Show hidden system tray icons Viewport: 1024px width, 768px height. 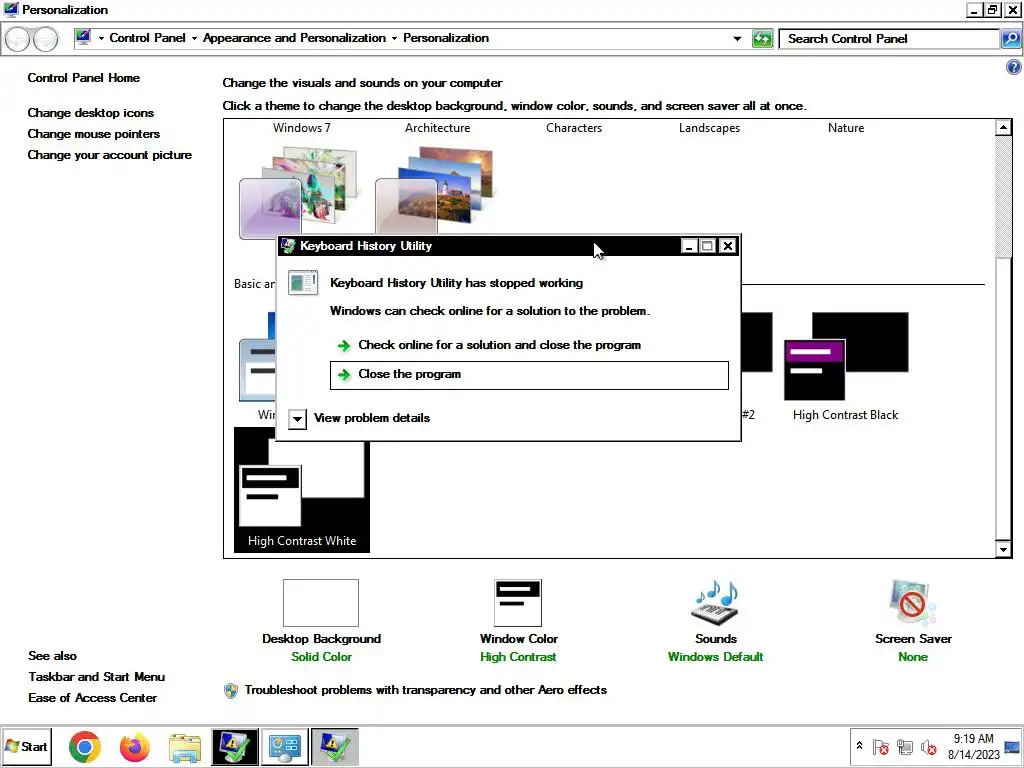[x=859, y=746]
